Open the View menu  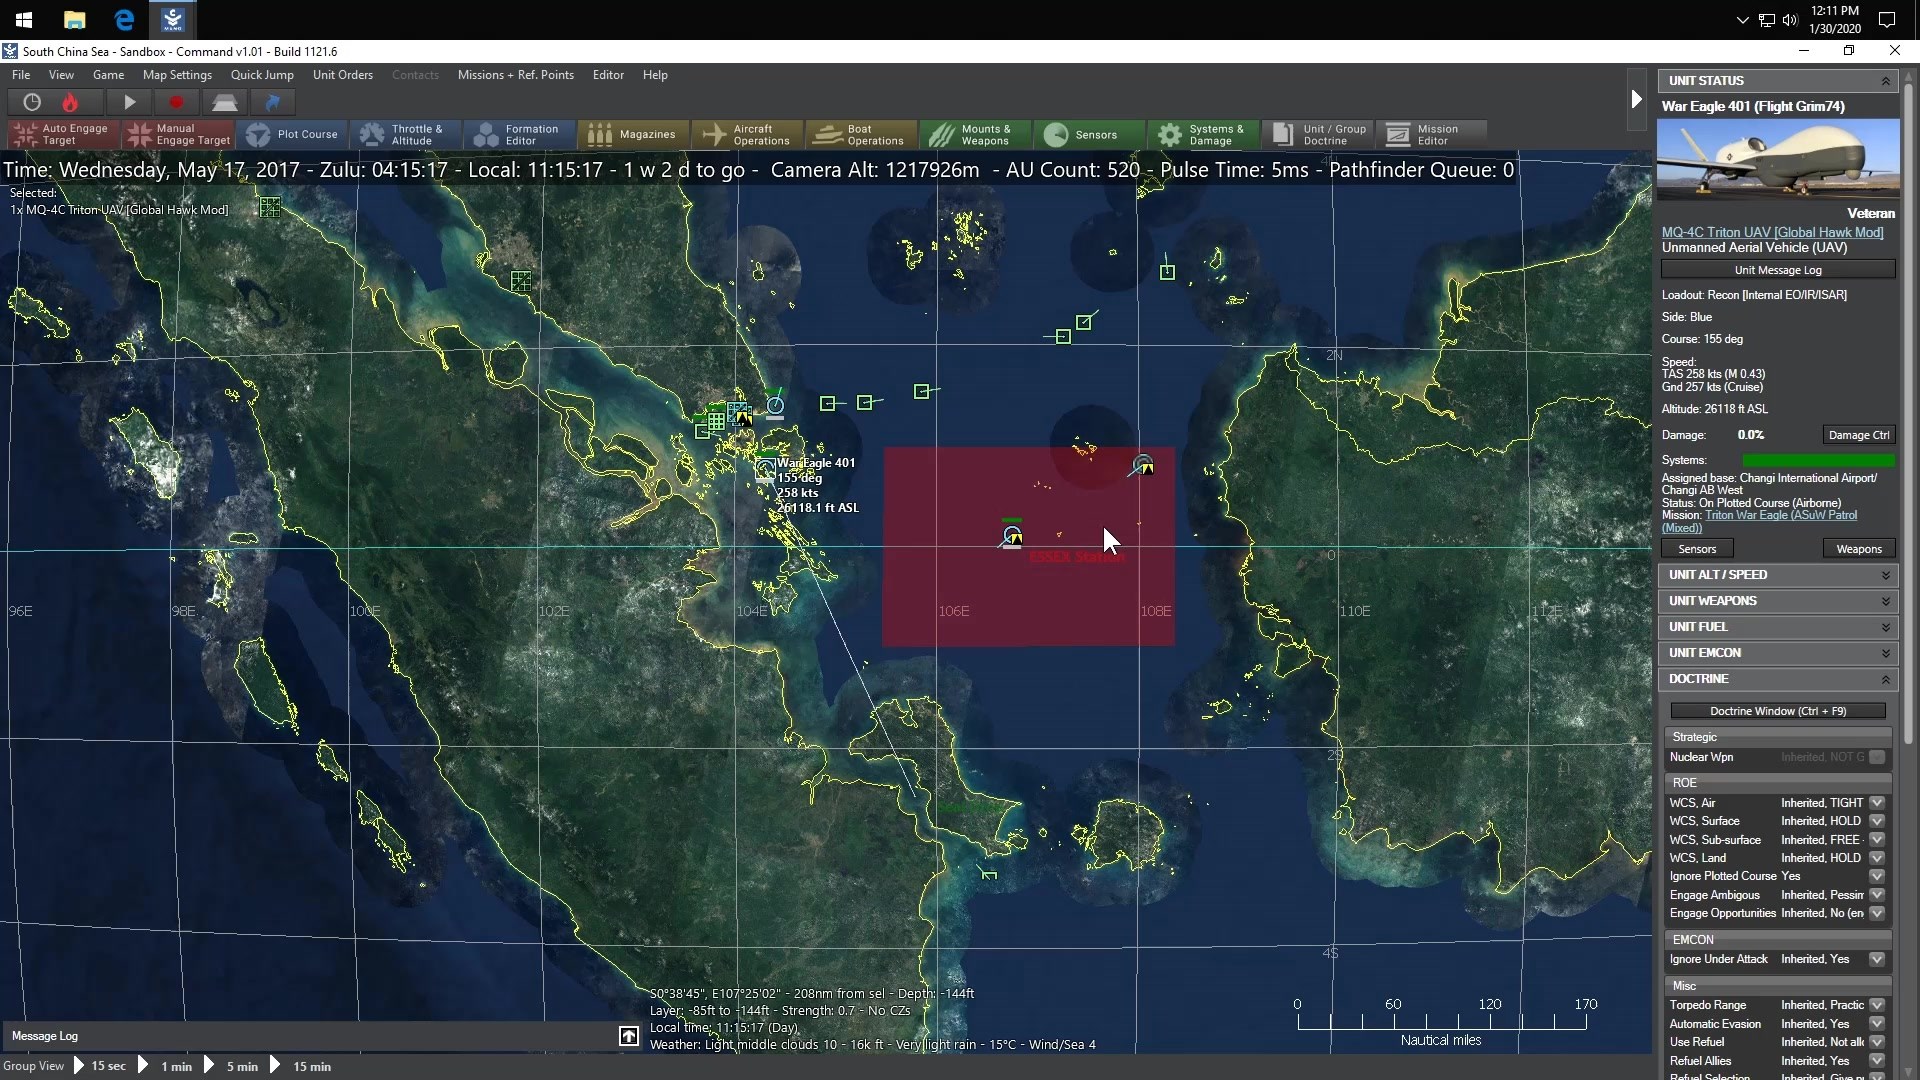pyautogui.click(x=61, y=75)
